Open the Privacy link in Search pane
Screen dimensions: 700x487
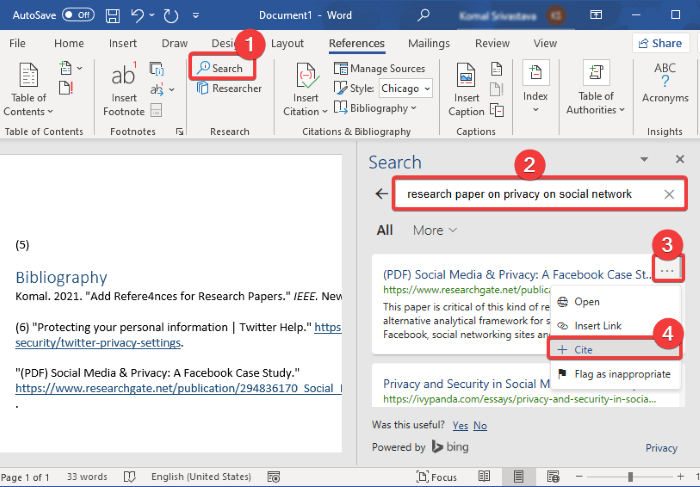tap(661, 448)
